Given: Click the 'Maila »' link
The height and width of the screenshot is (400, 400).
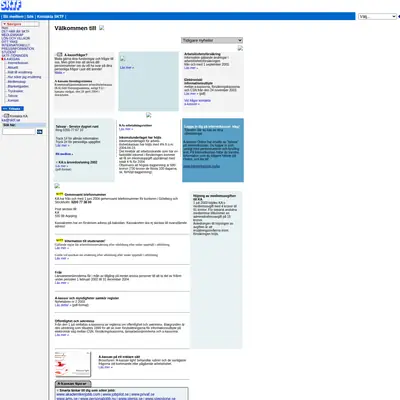Looking at the screenshot, I should pos(59,73).
